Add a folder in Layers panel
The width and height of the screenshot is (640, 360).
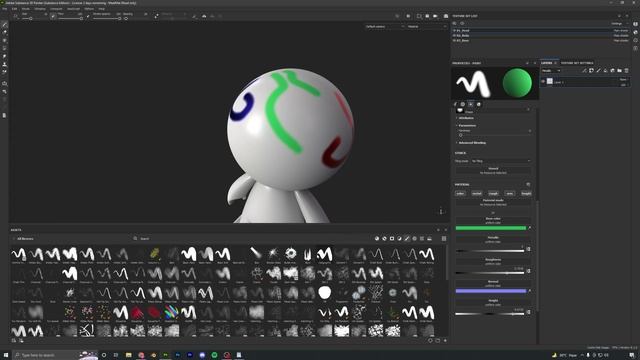click(619, 71)
